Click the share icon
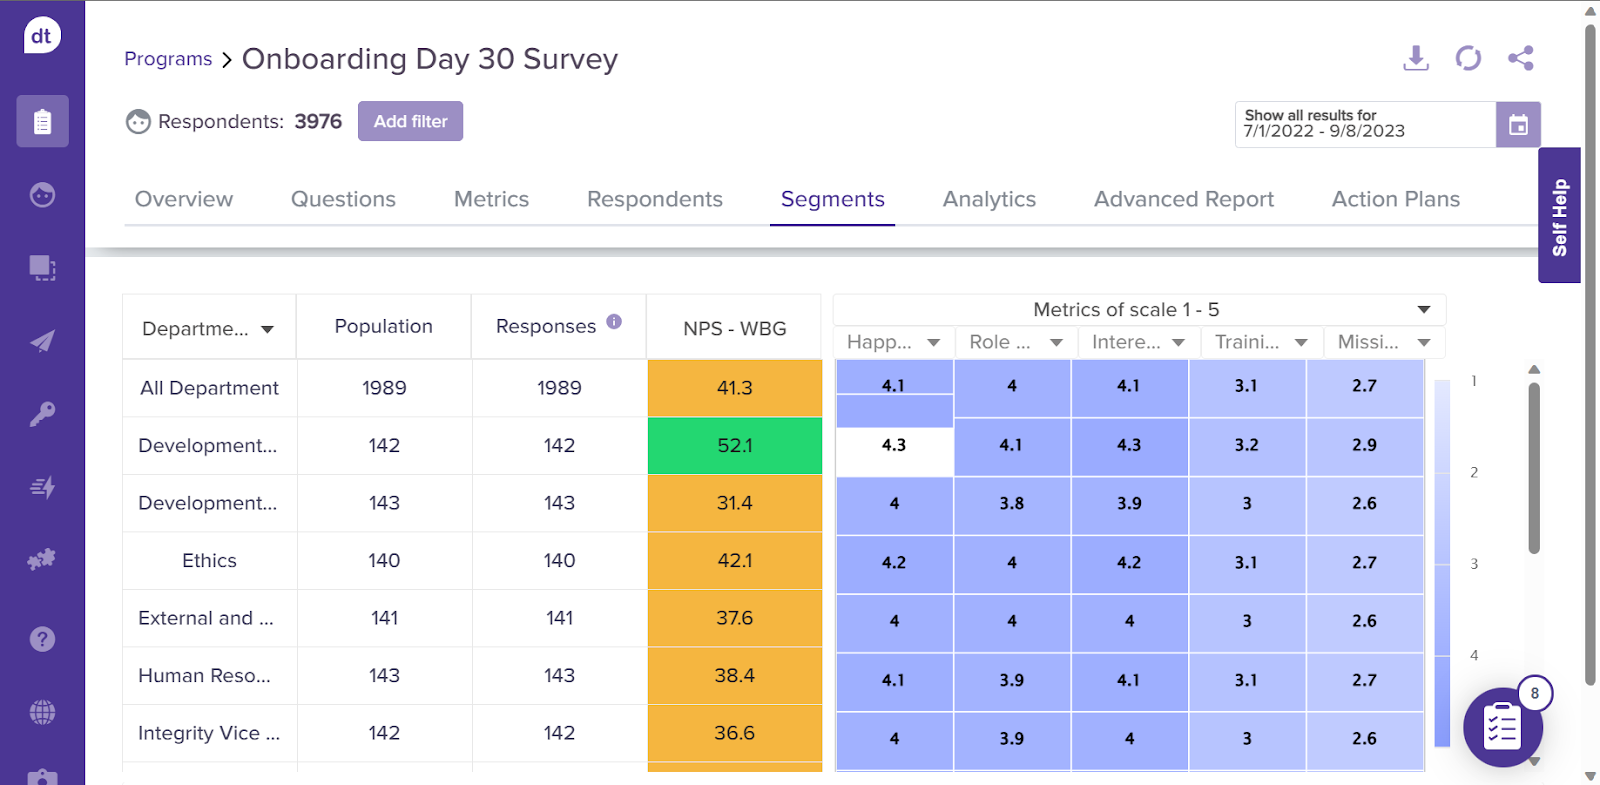This screenshot has width=1600, height=785. [1520, 59]
